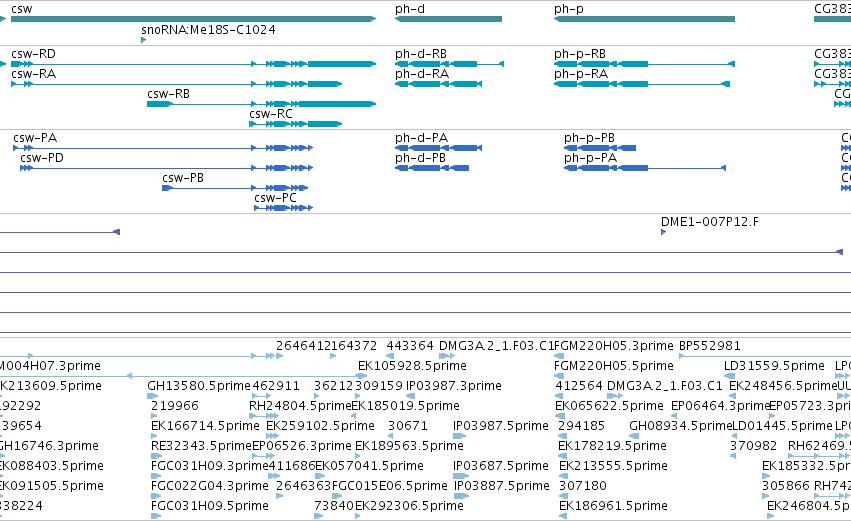Viewport: 851px width, 521px height.
Task: Open the FGM220H05.5prime EST
Action: click(x=613, y=366)
